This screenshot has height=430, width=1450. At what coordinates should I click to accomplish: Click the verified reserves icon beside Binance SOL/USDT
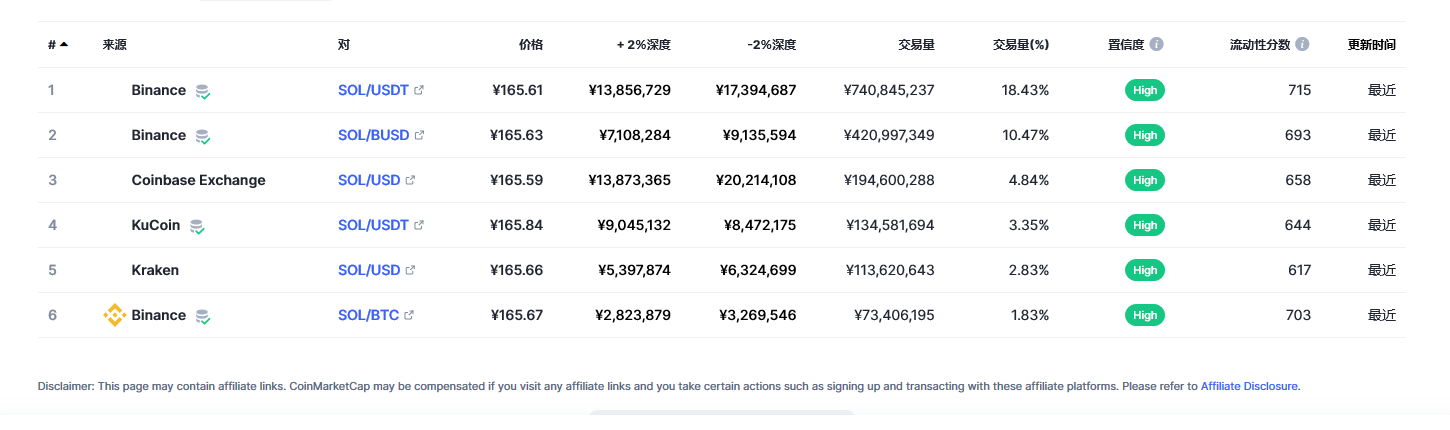[203, 91]
